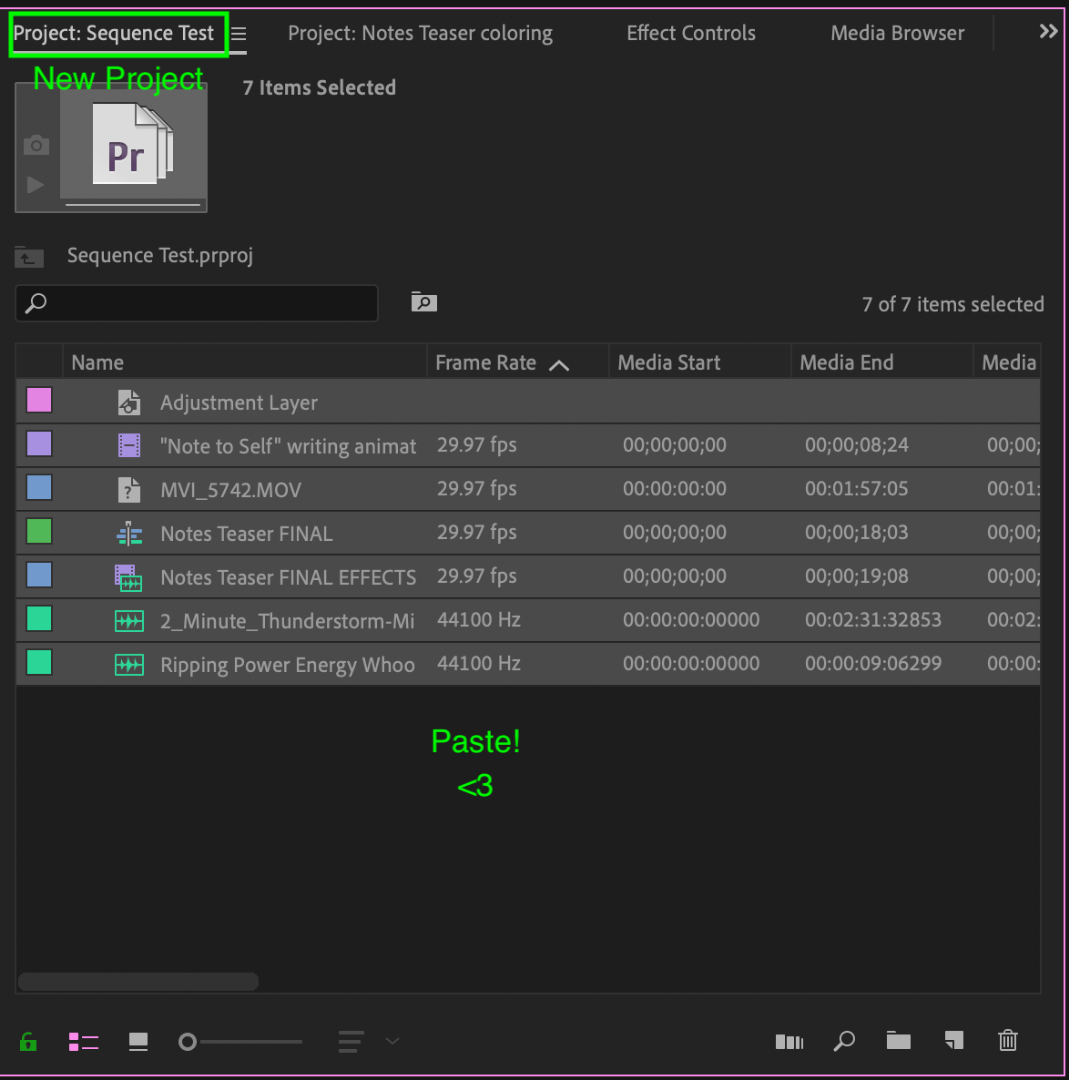This screenshot has height=1080, width=1069.
Task: Play the preview thumbnail clip
Action: point(35,185)
